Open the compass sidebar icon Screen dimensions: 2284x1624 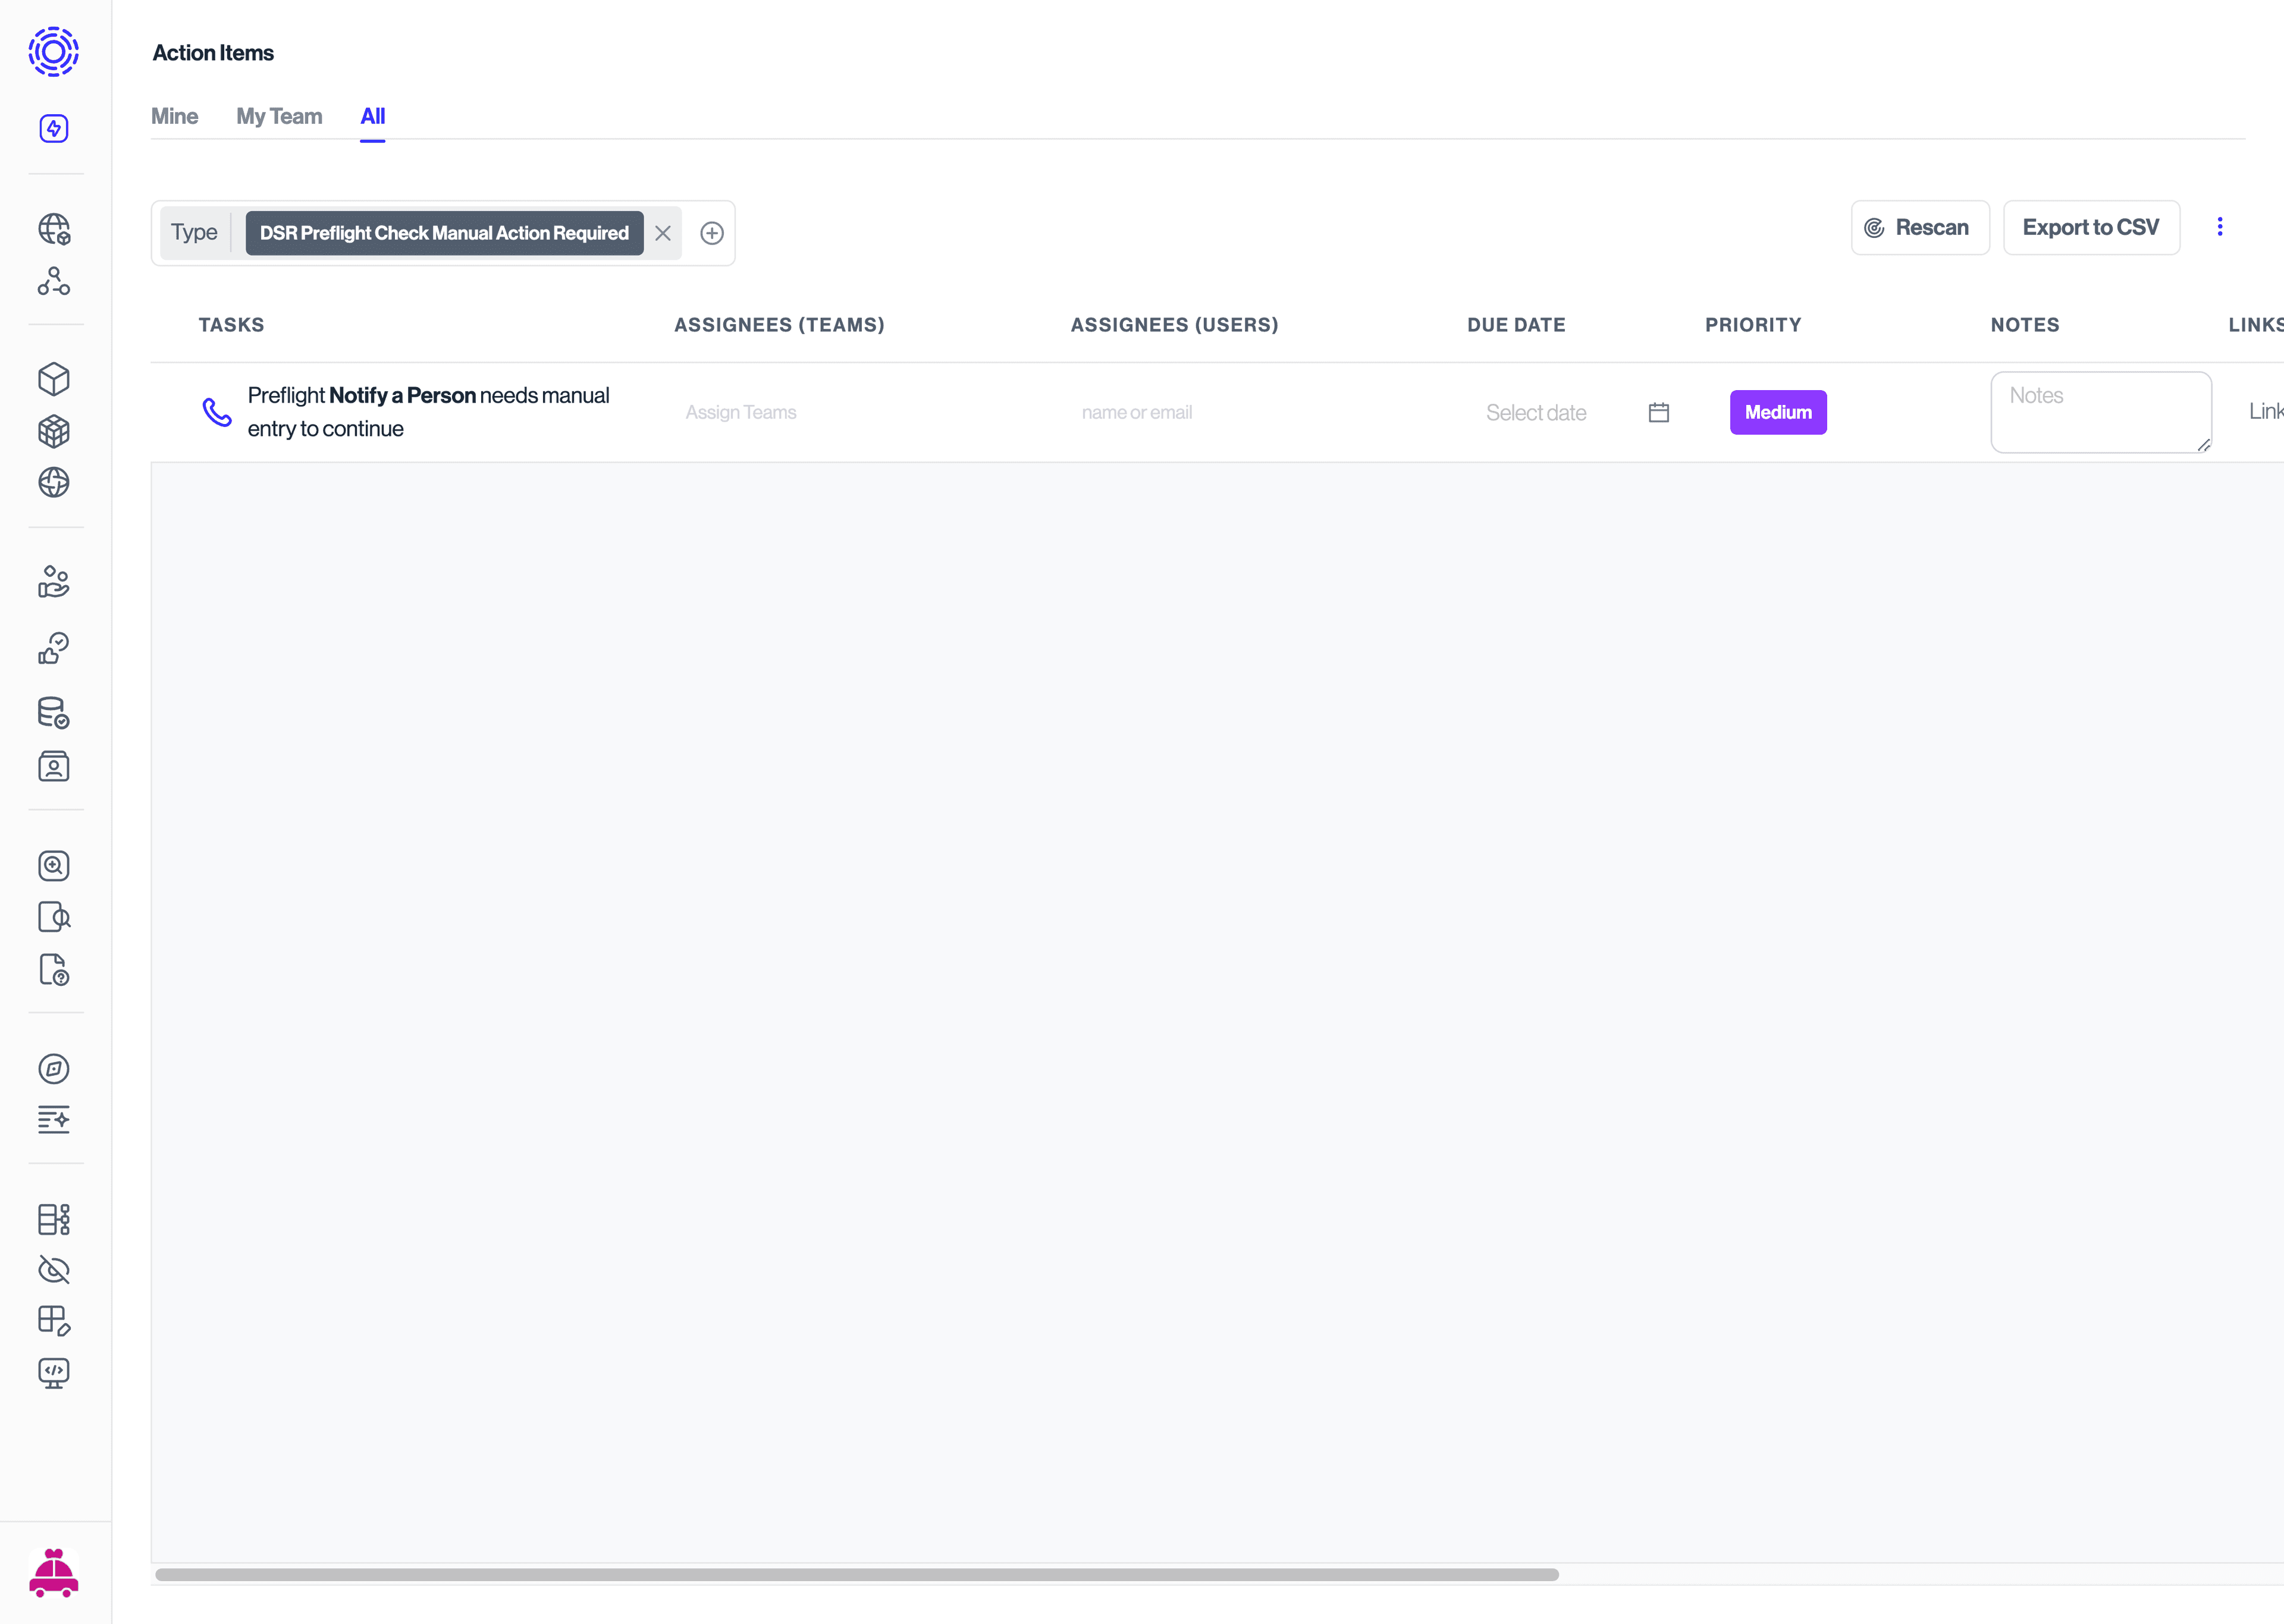[x=54, y=1068]
